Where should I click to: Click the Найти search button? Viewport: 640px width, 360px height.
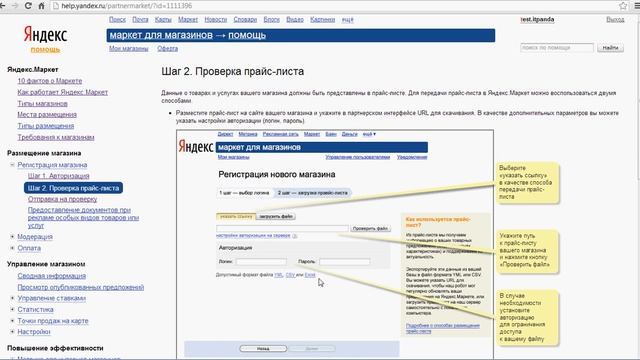(x=610, y=48)
